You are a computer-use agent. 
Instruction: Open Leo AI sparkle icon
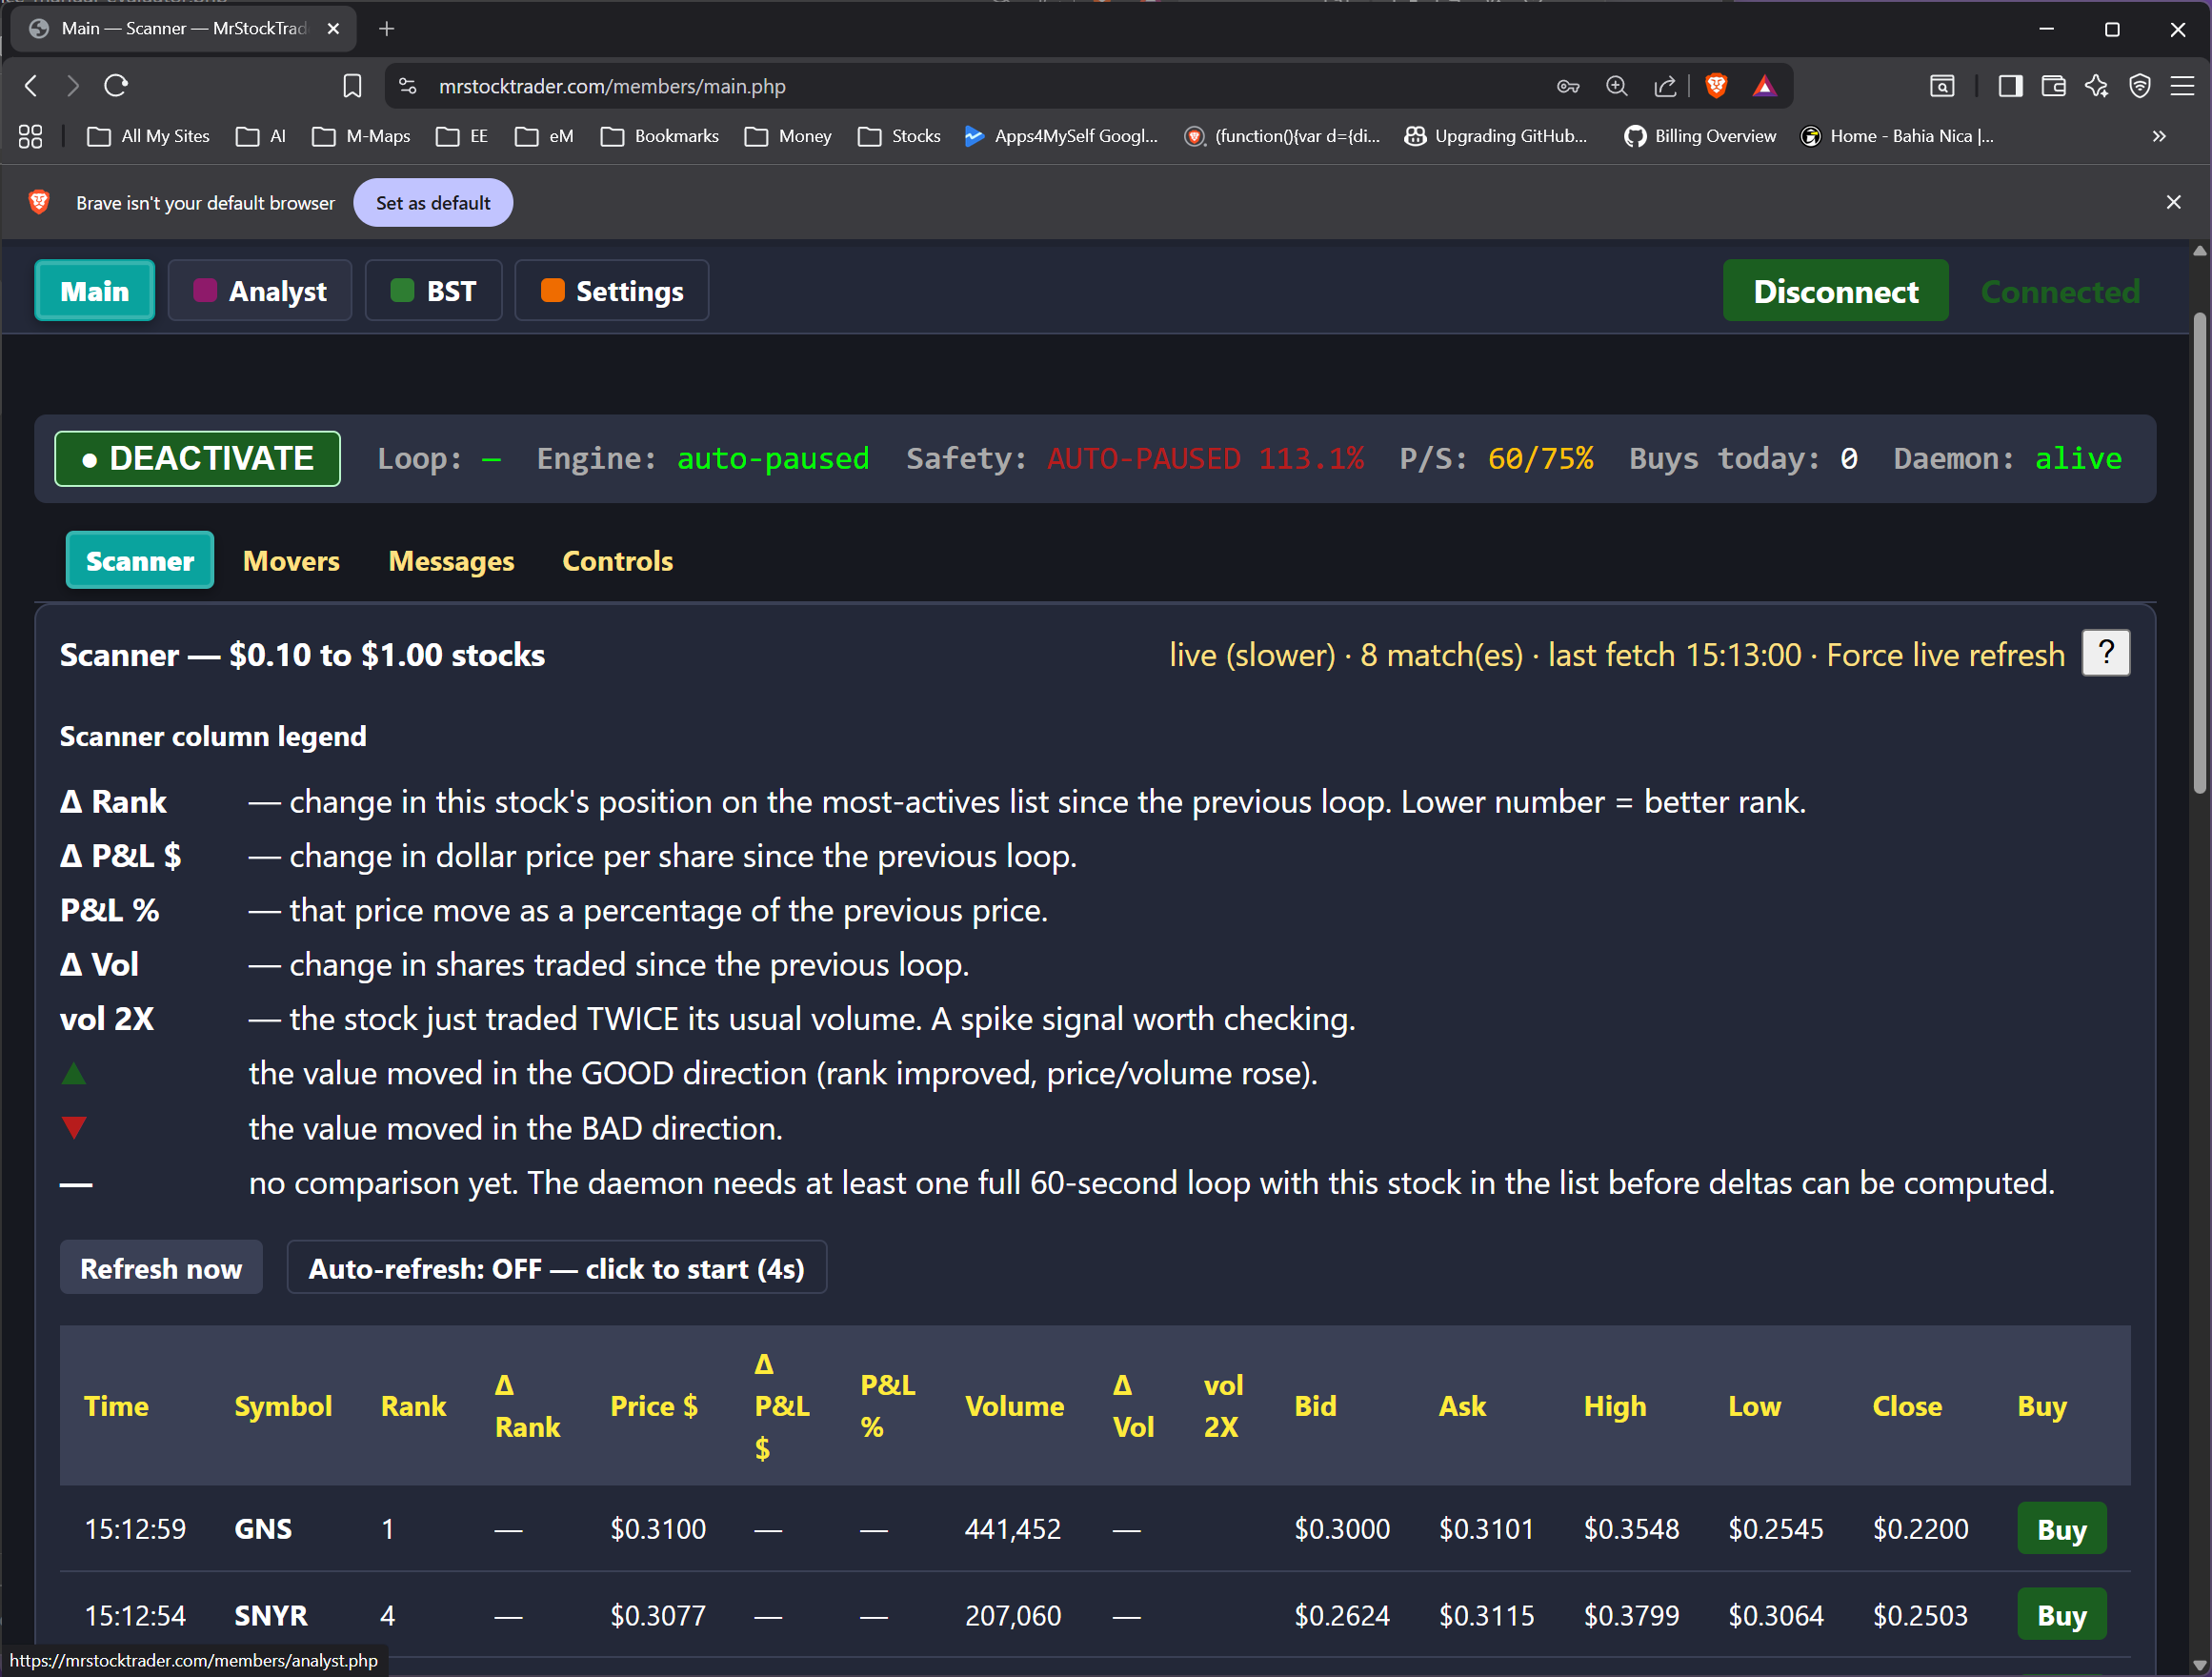click(2096, 86)
